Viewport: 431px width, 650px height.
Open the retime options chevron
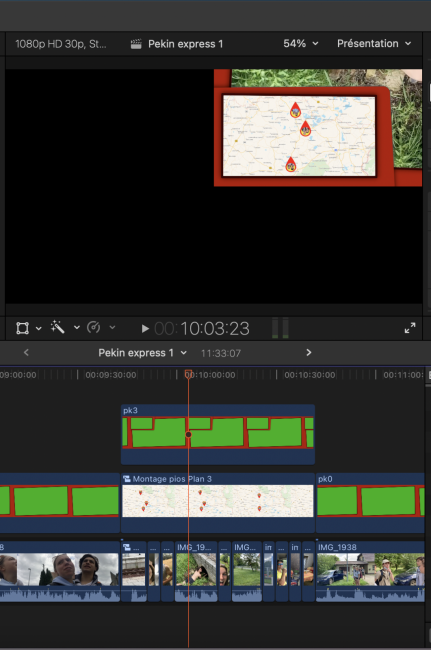click(112, 327)
